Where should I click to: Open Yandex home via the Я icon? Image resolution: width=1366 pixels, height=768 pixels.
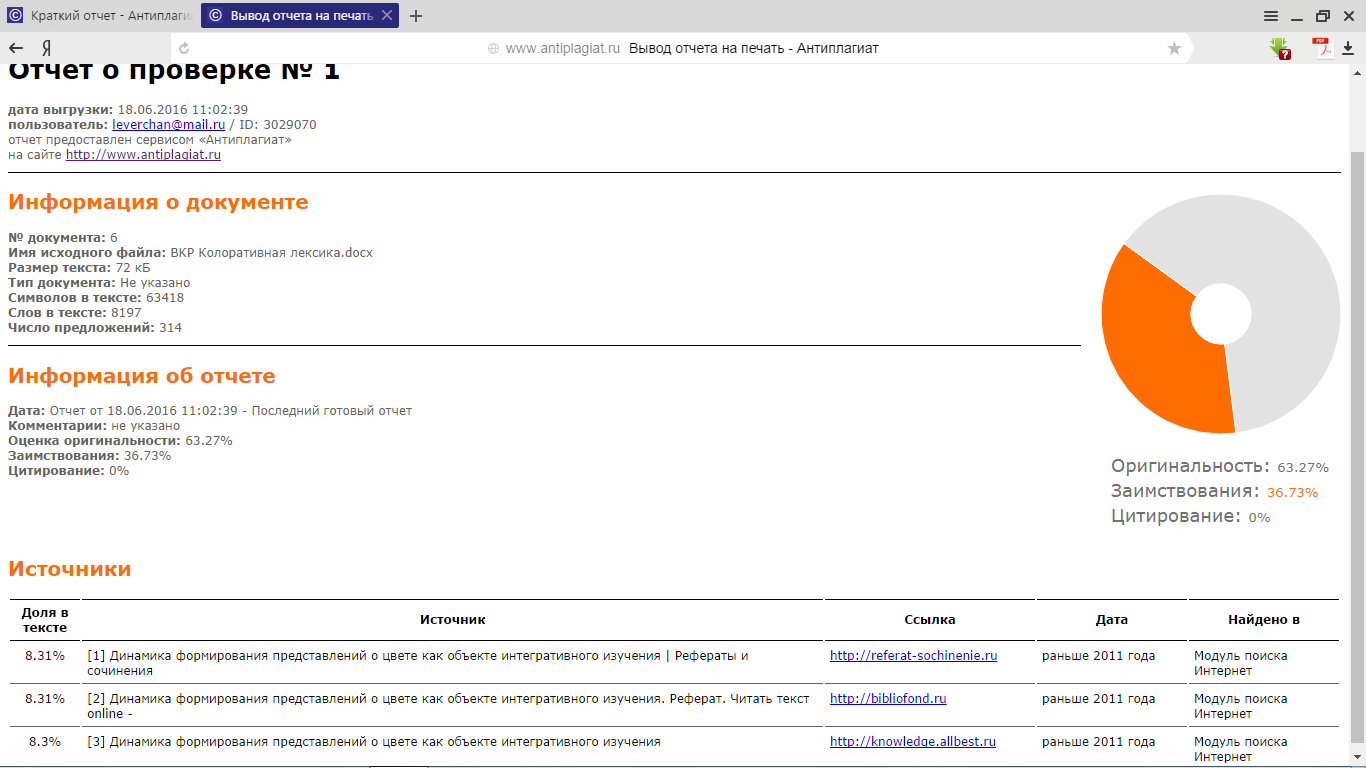46,48
